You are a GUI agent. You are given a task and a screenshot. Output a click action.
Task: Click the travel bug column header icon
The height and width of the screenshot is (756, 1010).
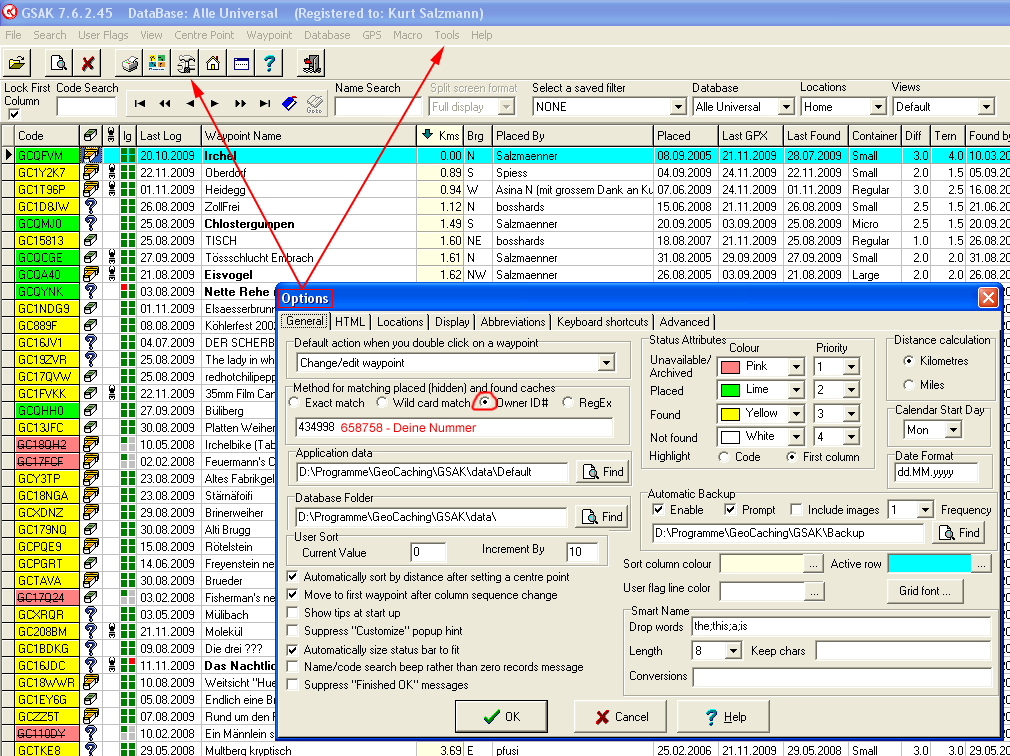(111, 136)
